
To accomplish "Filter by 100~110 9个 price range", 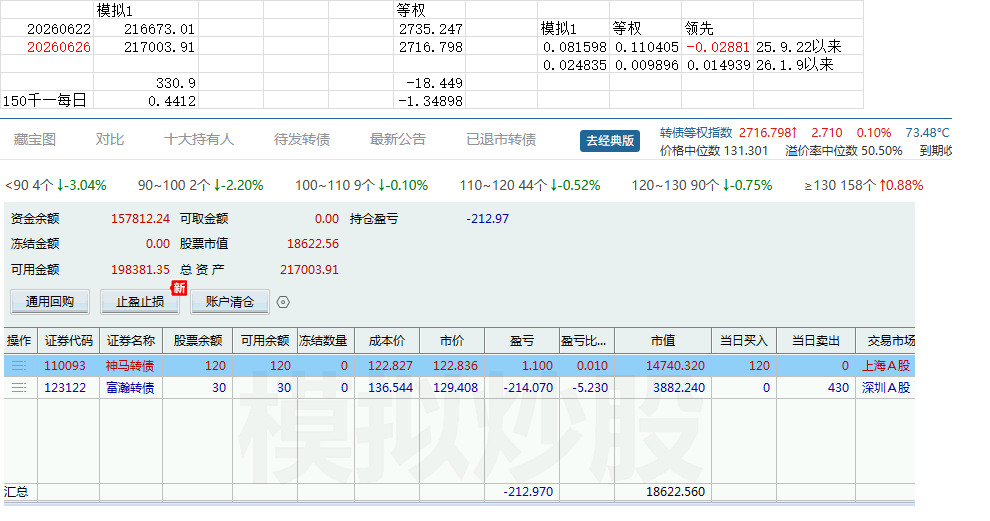I will click(x=361, y=186).
